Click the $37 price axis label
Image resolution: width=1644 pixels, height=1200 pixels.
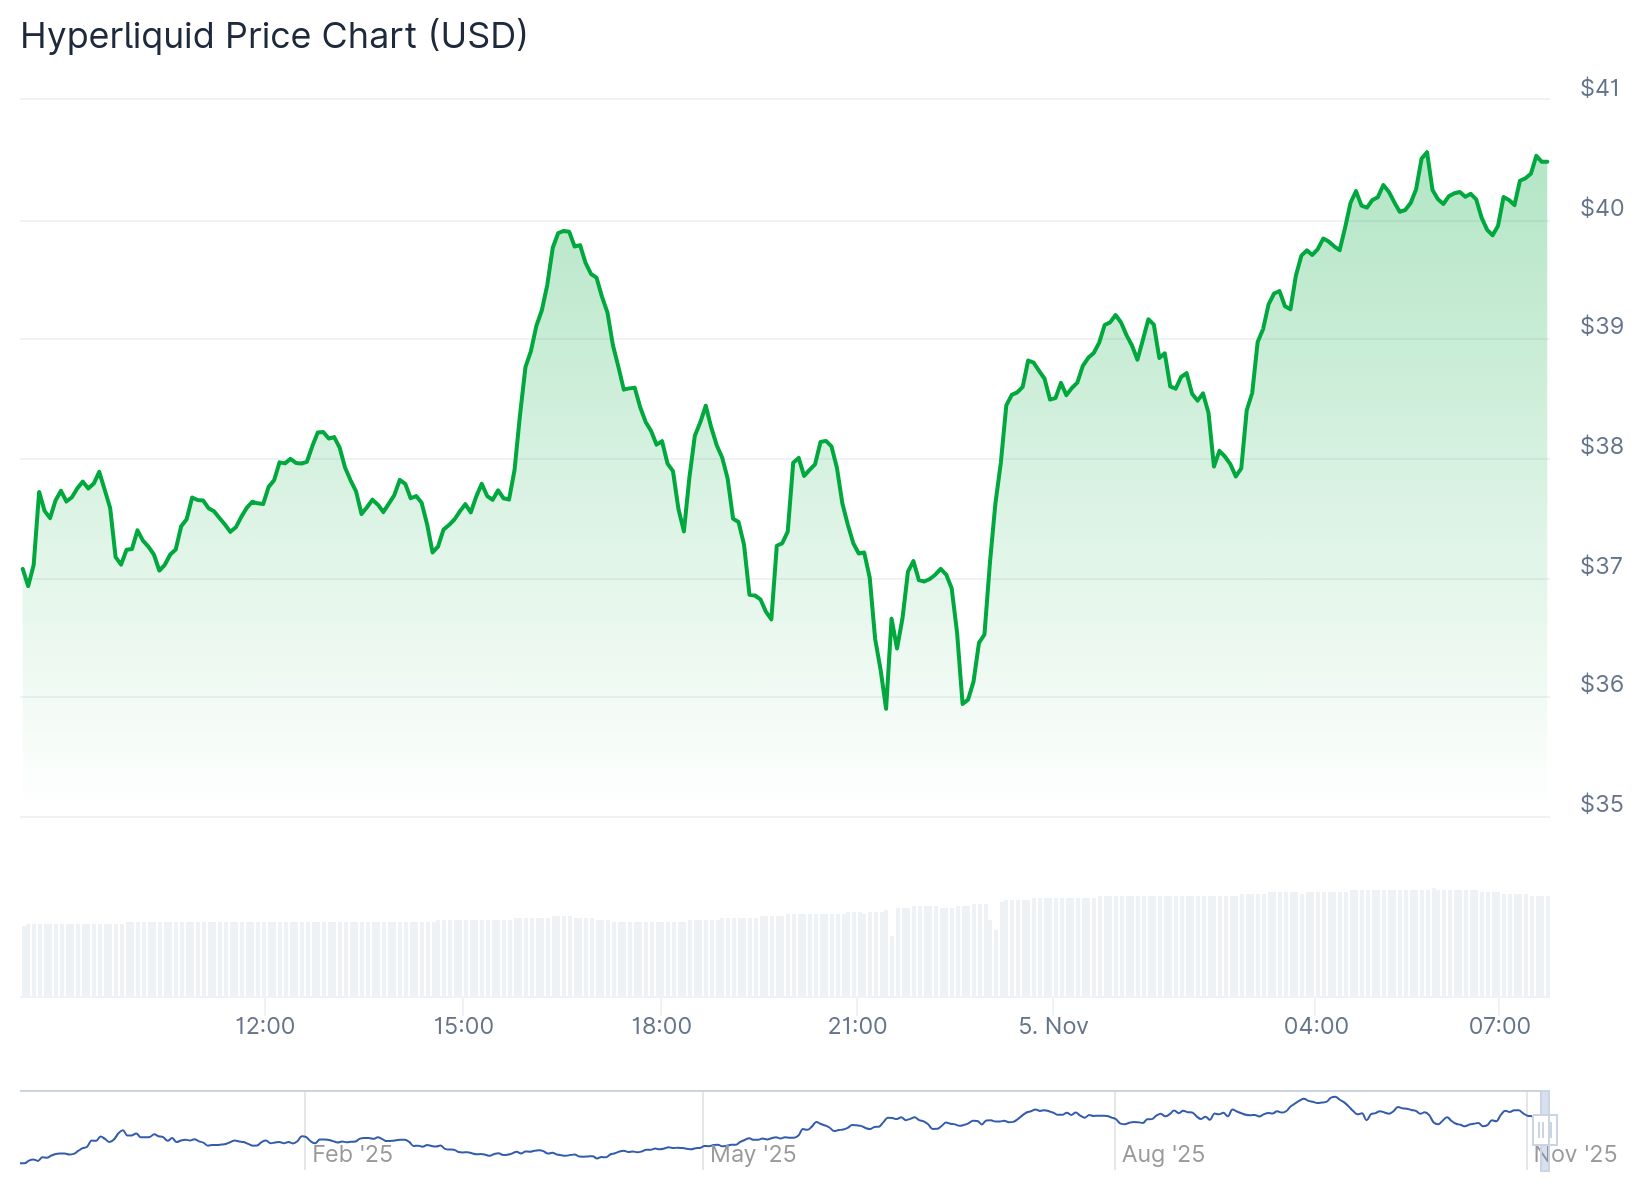1600,566
